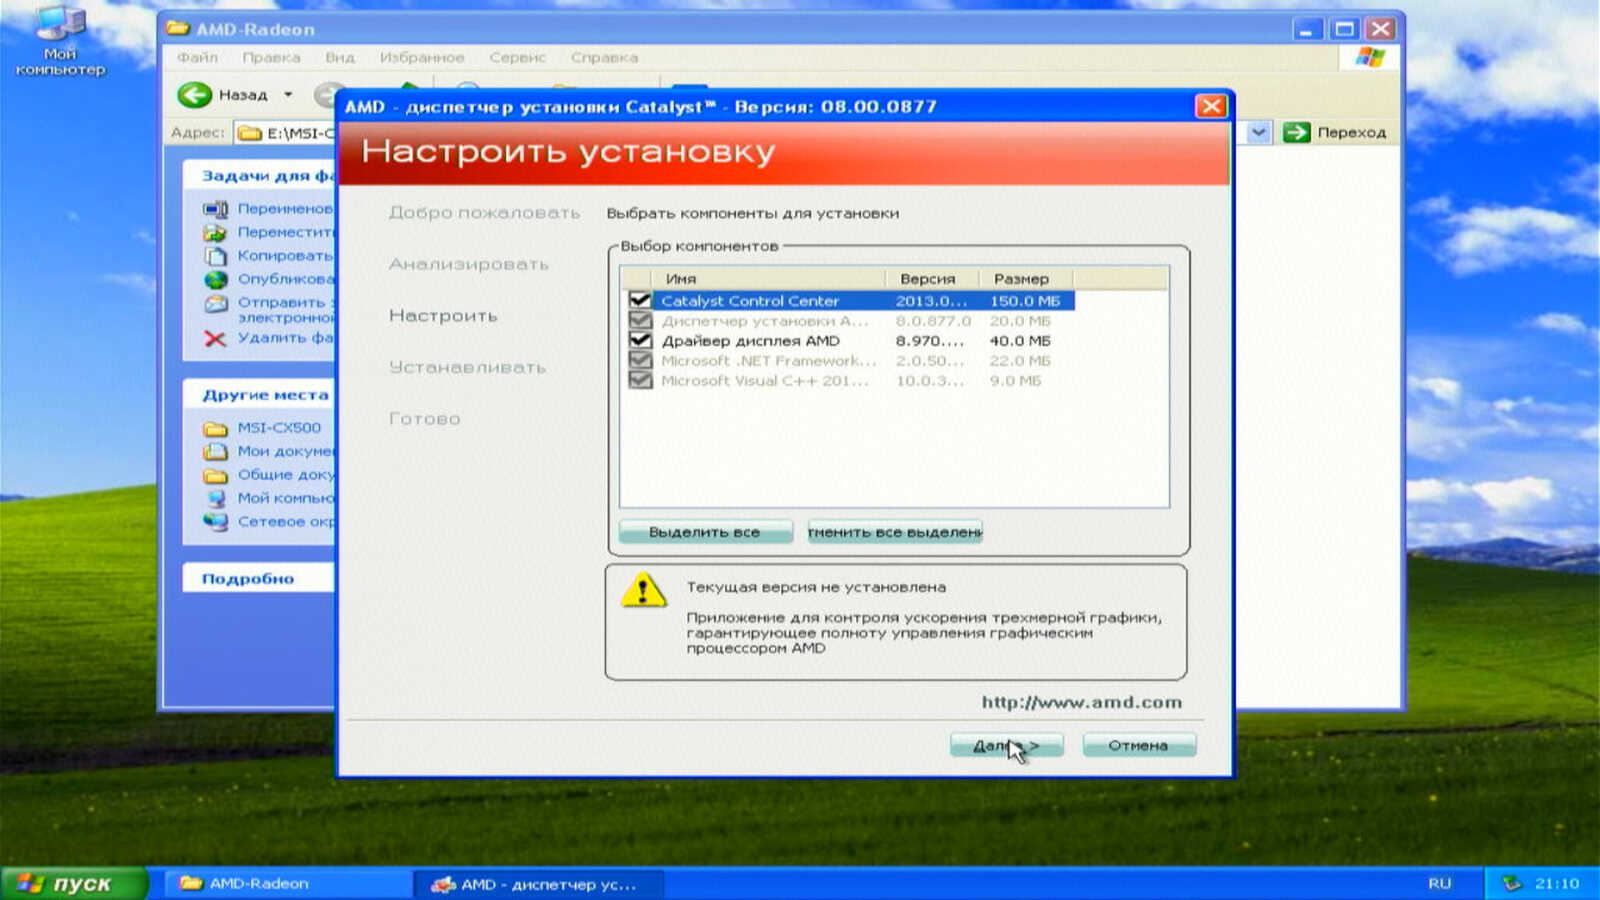
Task: Click the Publish to web task icon
Action: [x=215, y=279]
